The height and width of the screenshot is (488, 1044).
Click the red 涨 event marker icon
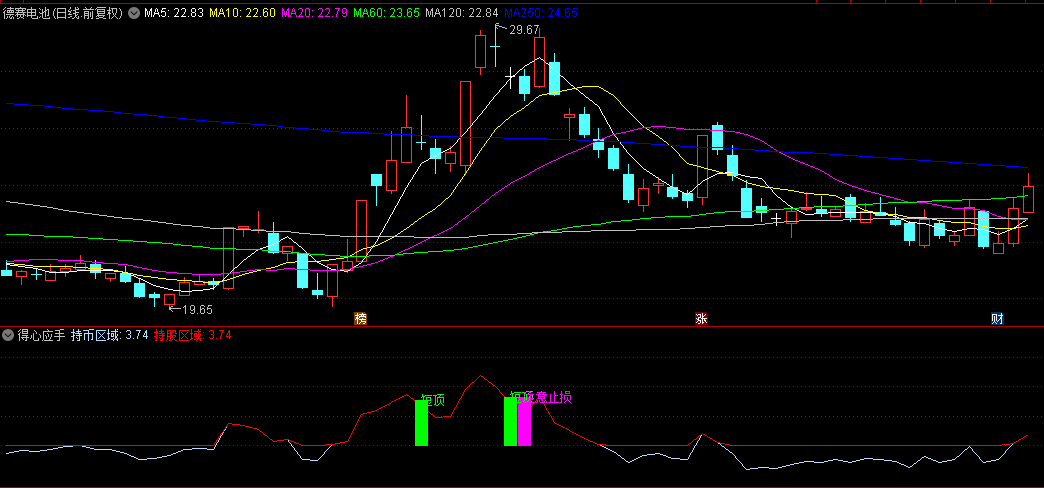point(701,319)
